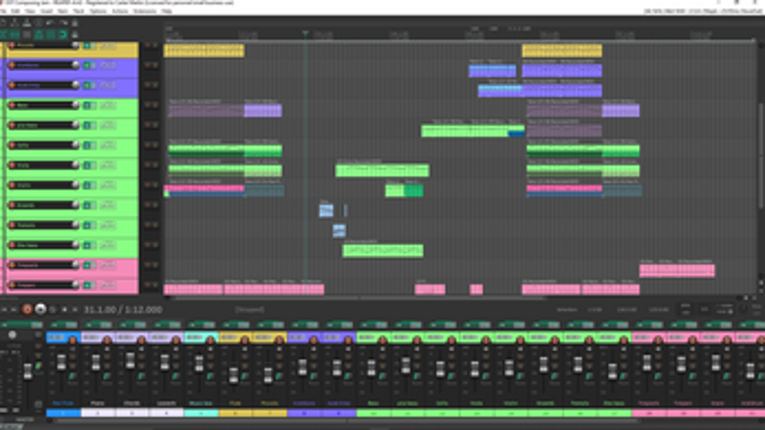The height and width of the screenshot is (430, 765).
Task: Adjust the yellow Piccolo track volume knob
Action: pos(75,45)
